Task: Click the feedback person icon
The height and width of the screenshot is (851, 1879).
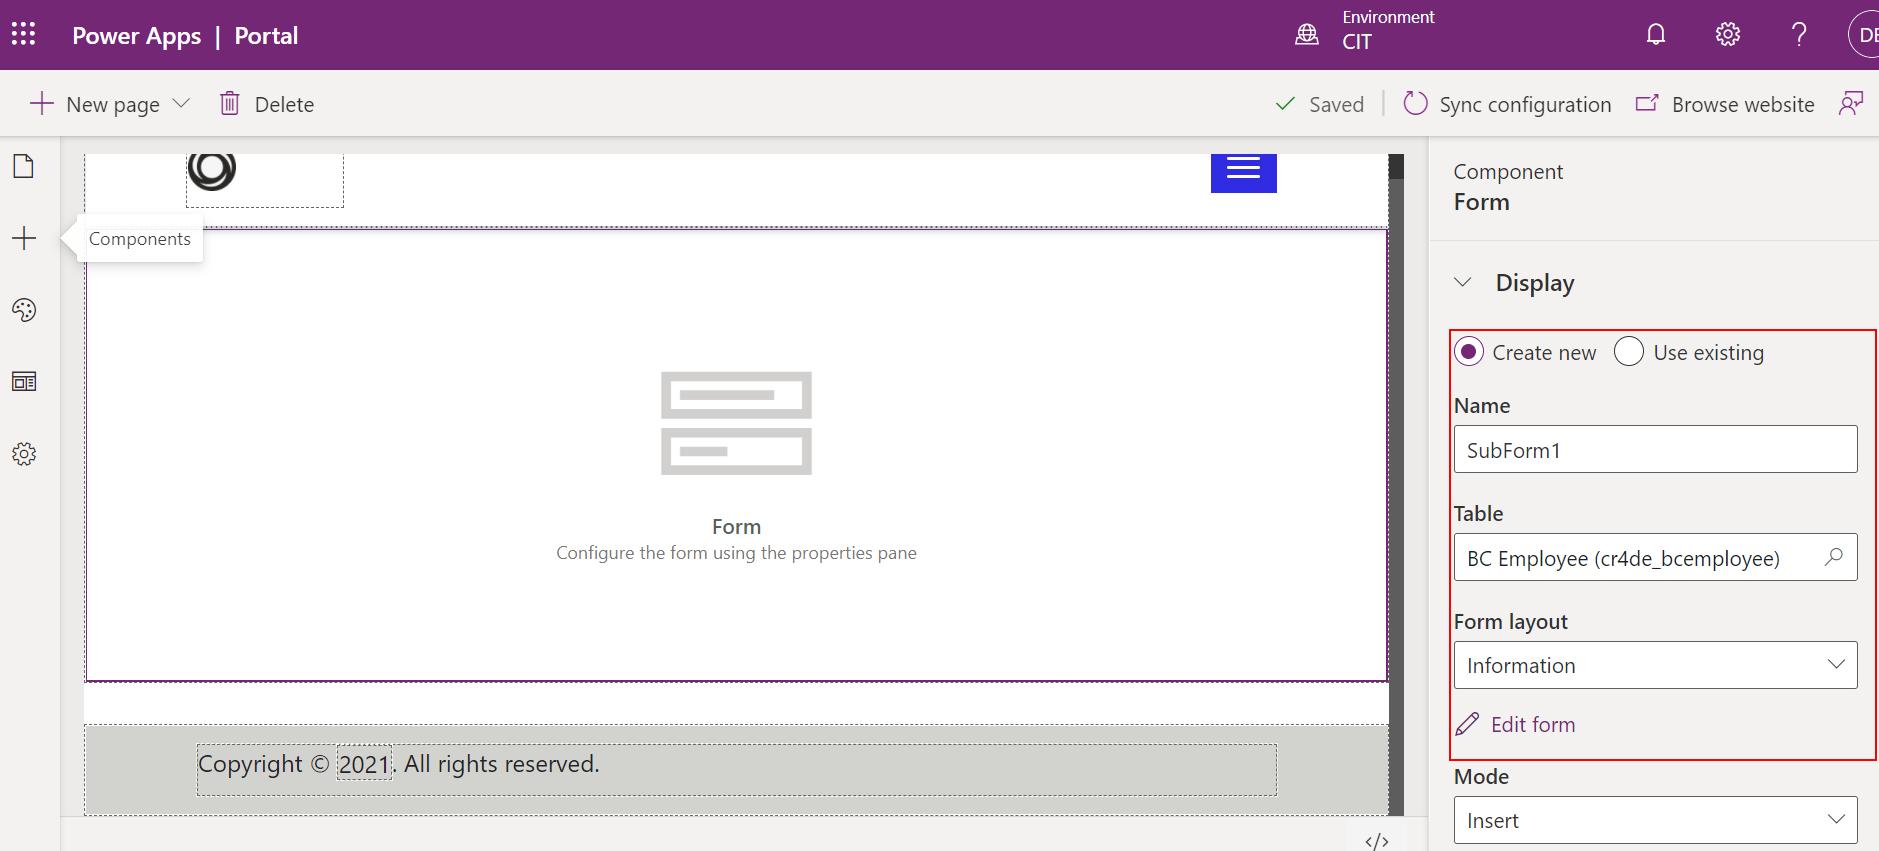Action: pyautogui.click(x=1851, y=103)
